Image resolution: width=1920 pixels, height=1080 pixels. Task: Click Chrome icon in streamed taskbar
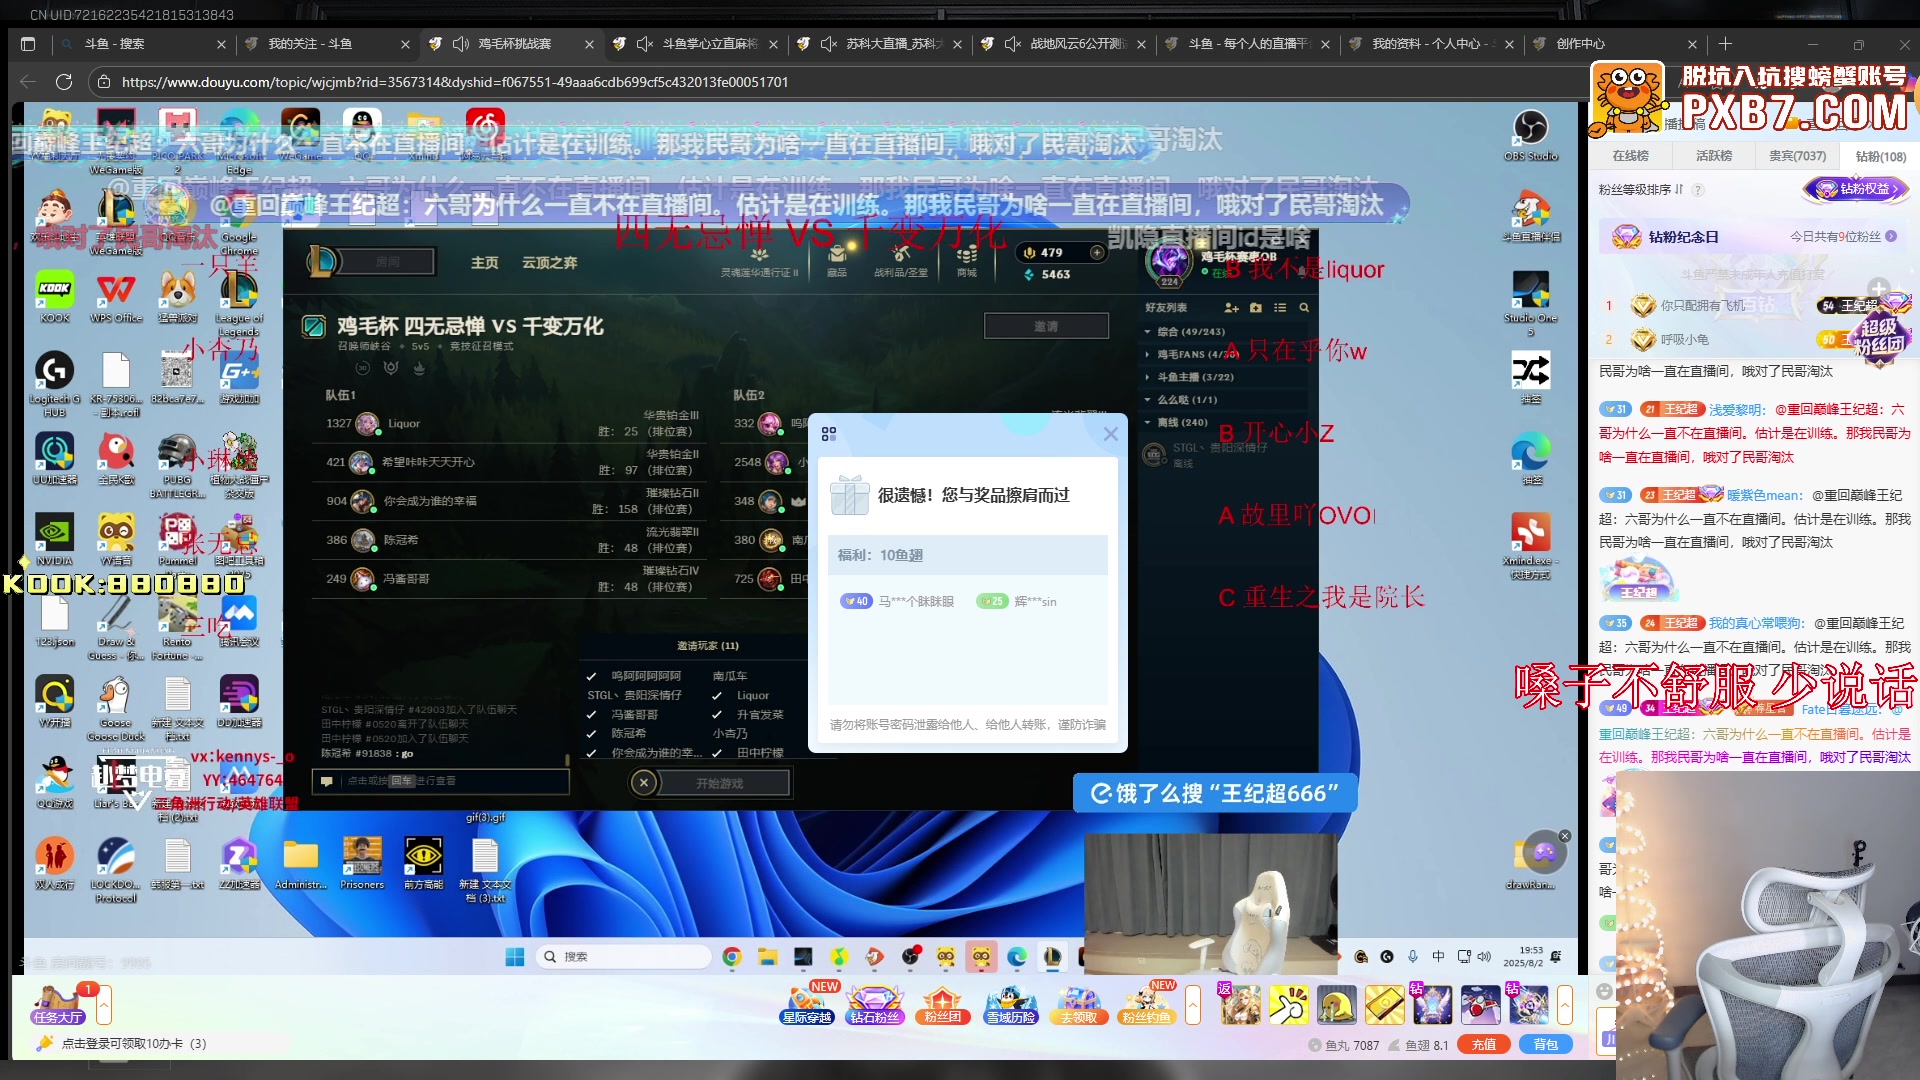[732, 957]
